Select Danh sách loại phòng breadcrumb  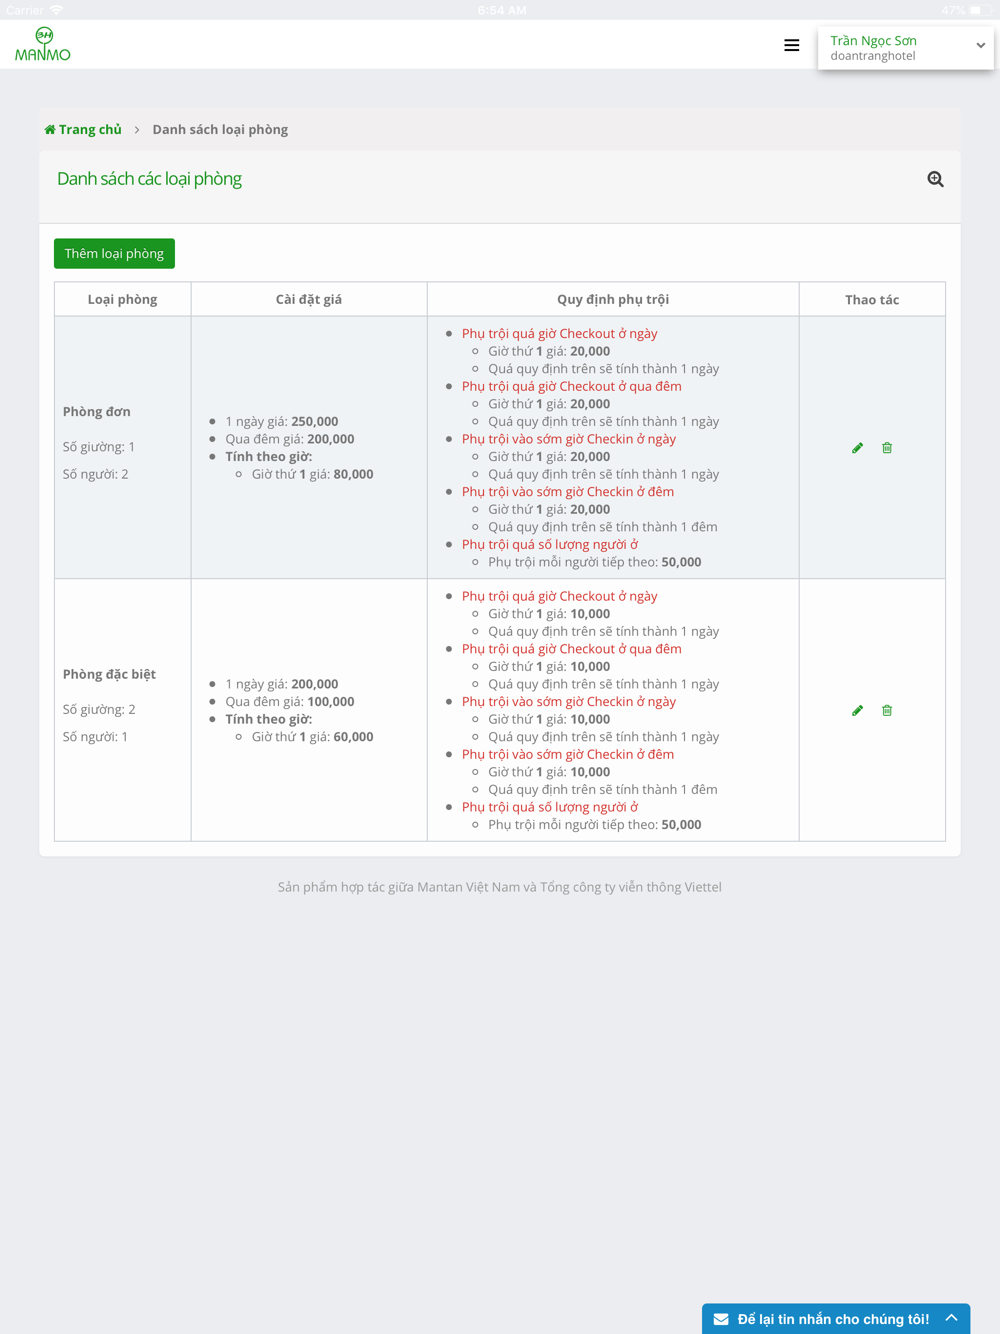pos(220,129)
